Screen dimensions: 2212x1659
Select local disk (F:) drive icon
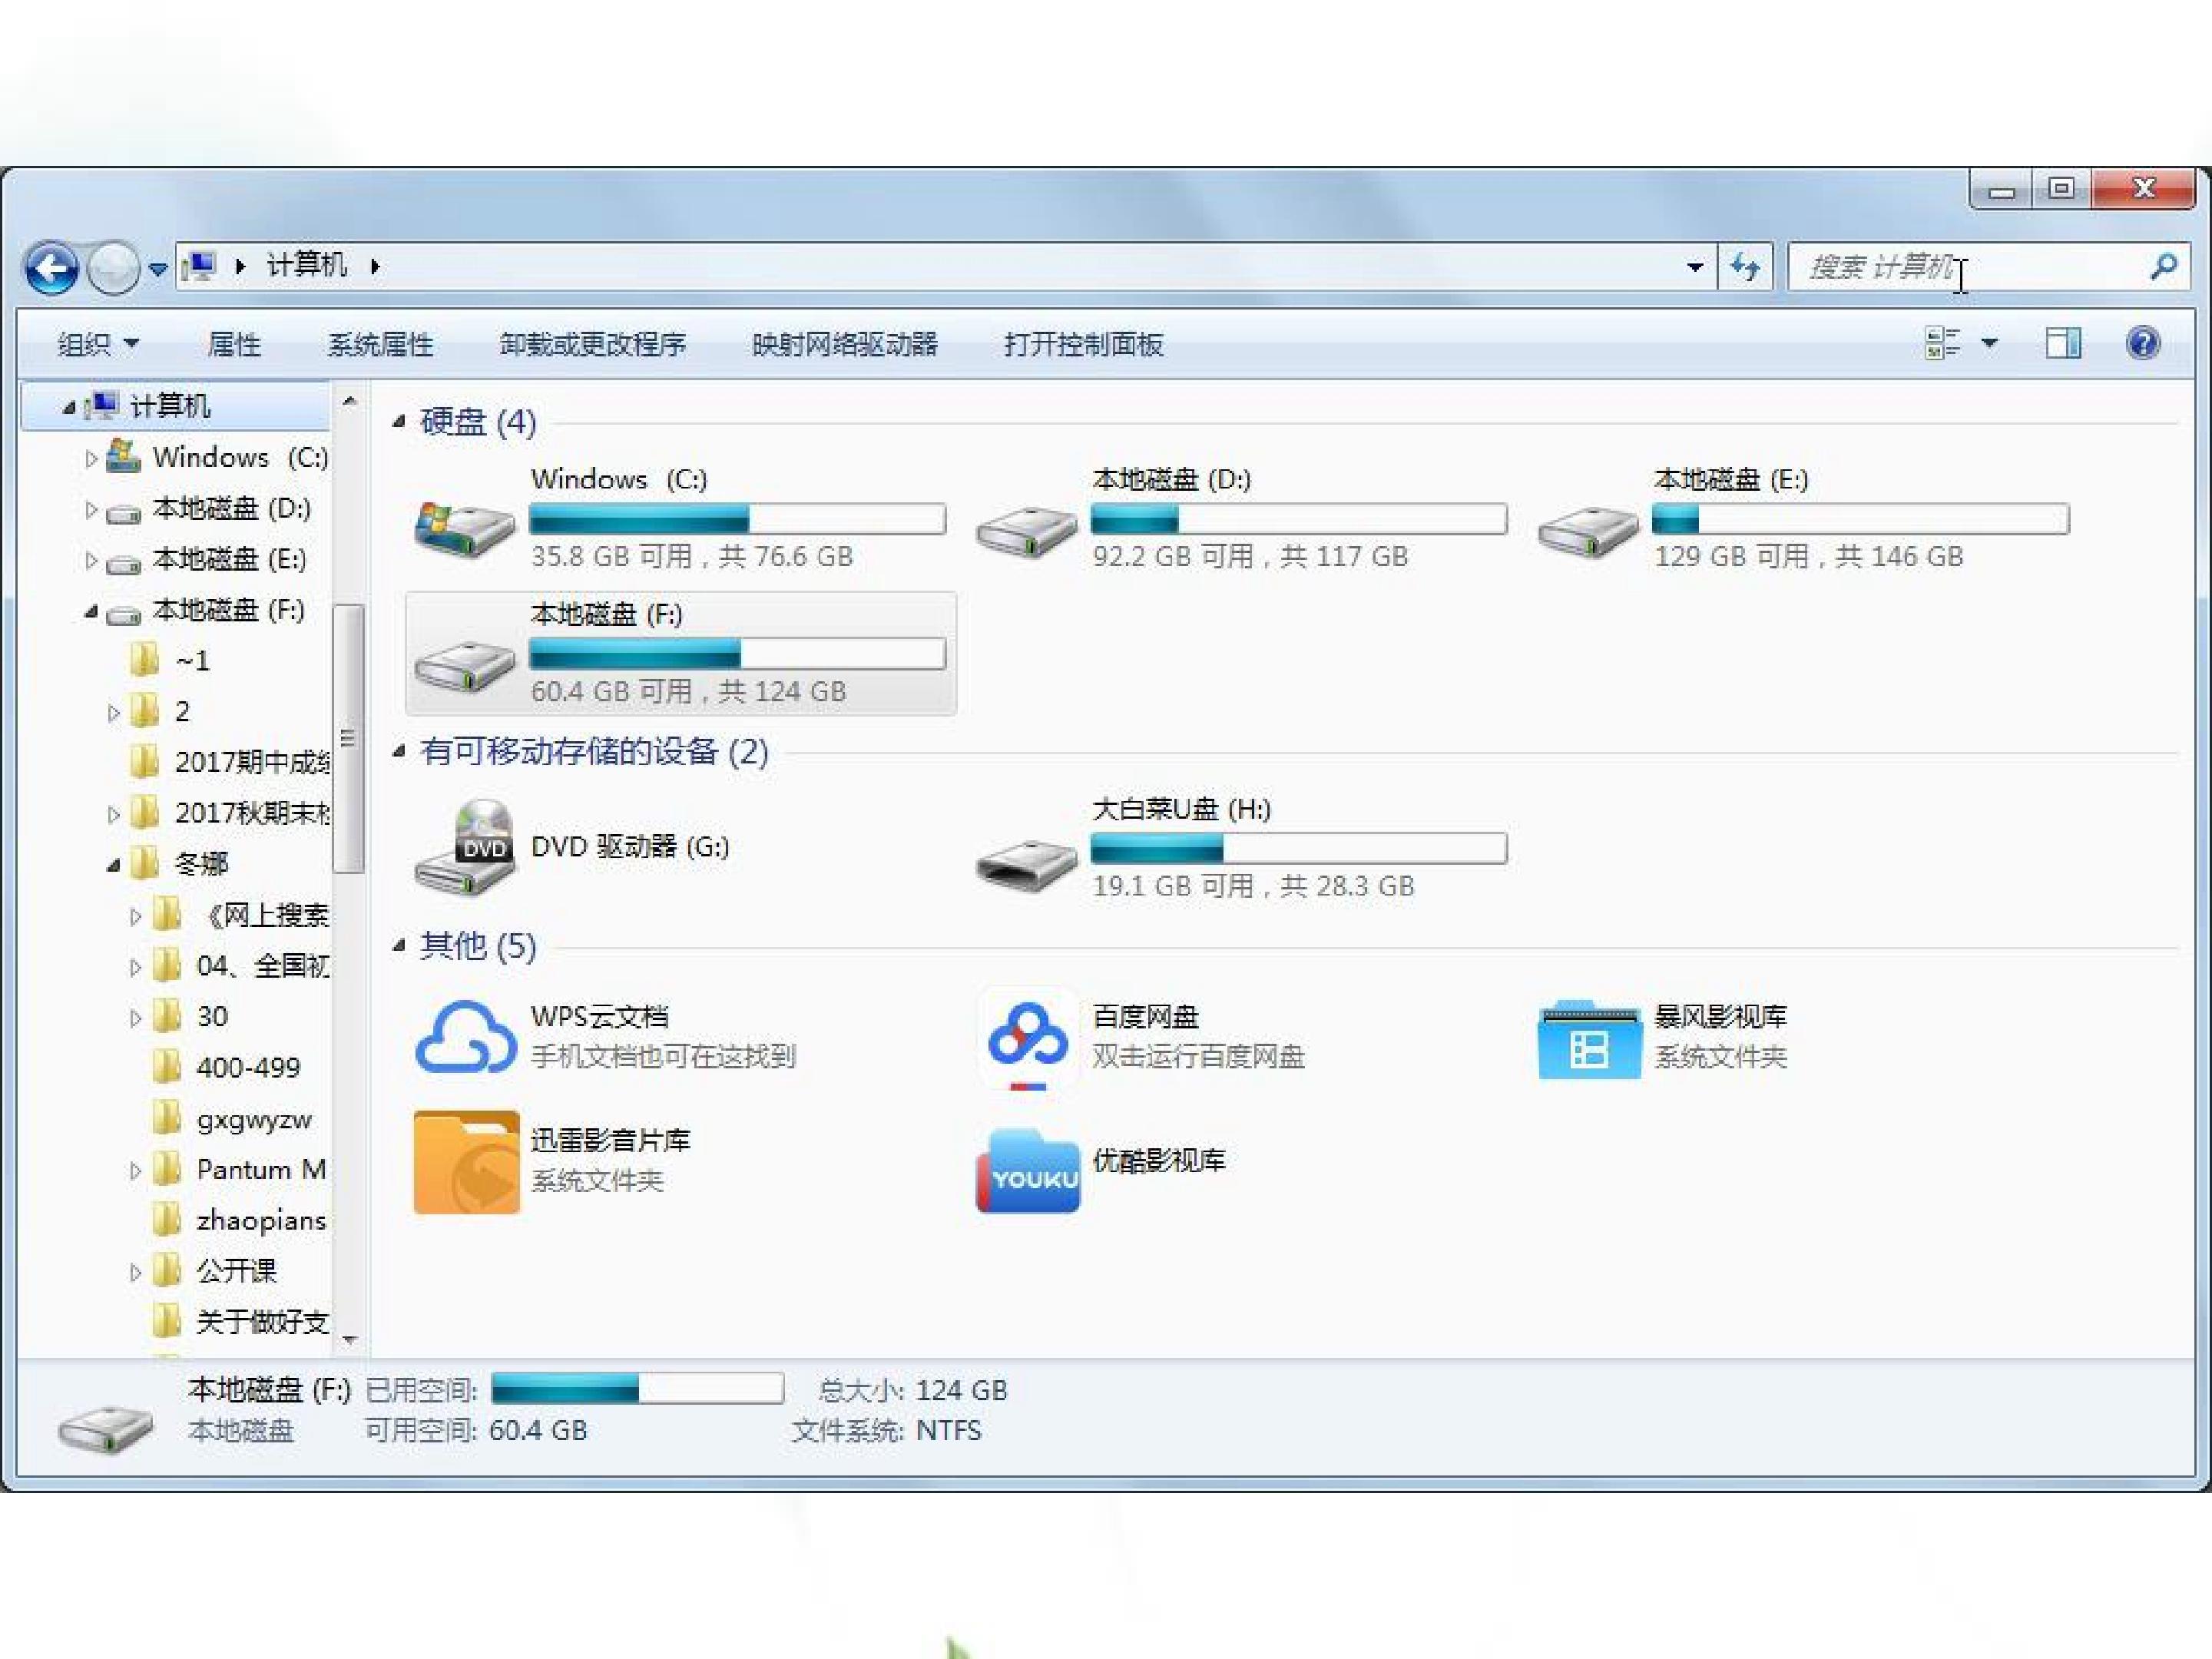(x=465, y=665)
